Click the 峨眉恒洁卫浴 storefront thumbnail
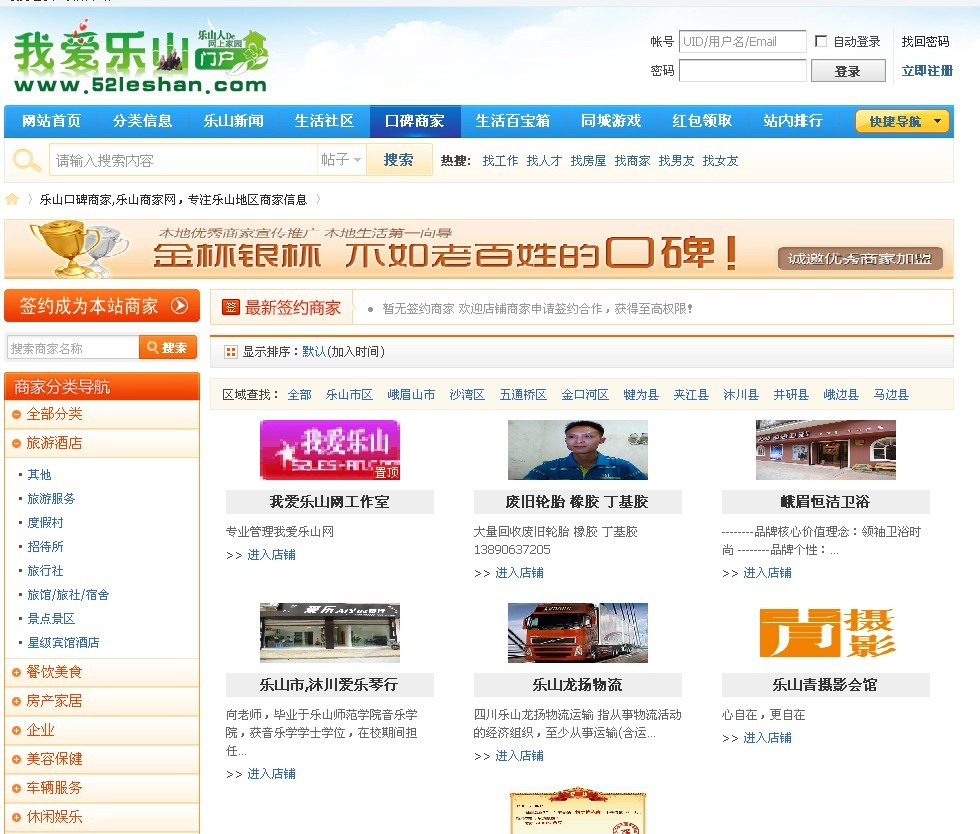 [826, 450]
